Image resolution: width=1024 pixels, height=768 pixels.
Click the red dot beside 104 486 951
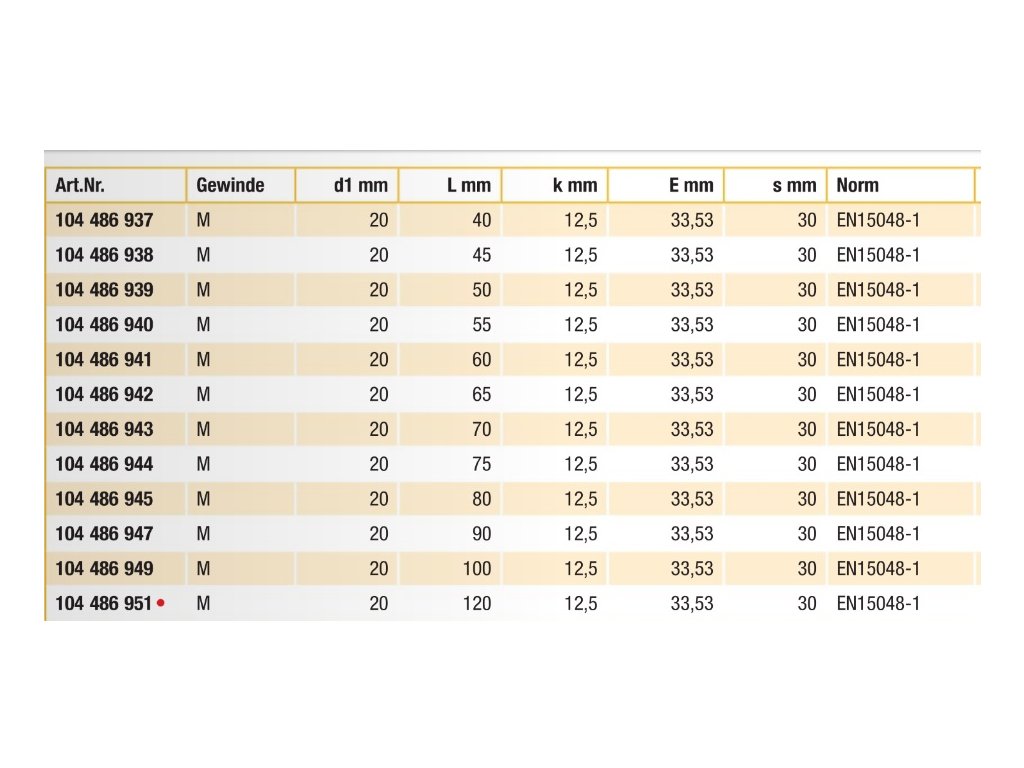click(x=161, y=603)
